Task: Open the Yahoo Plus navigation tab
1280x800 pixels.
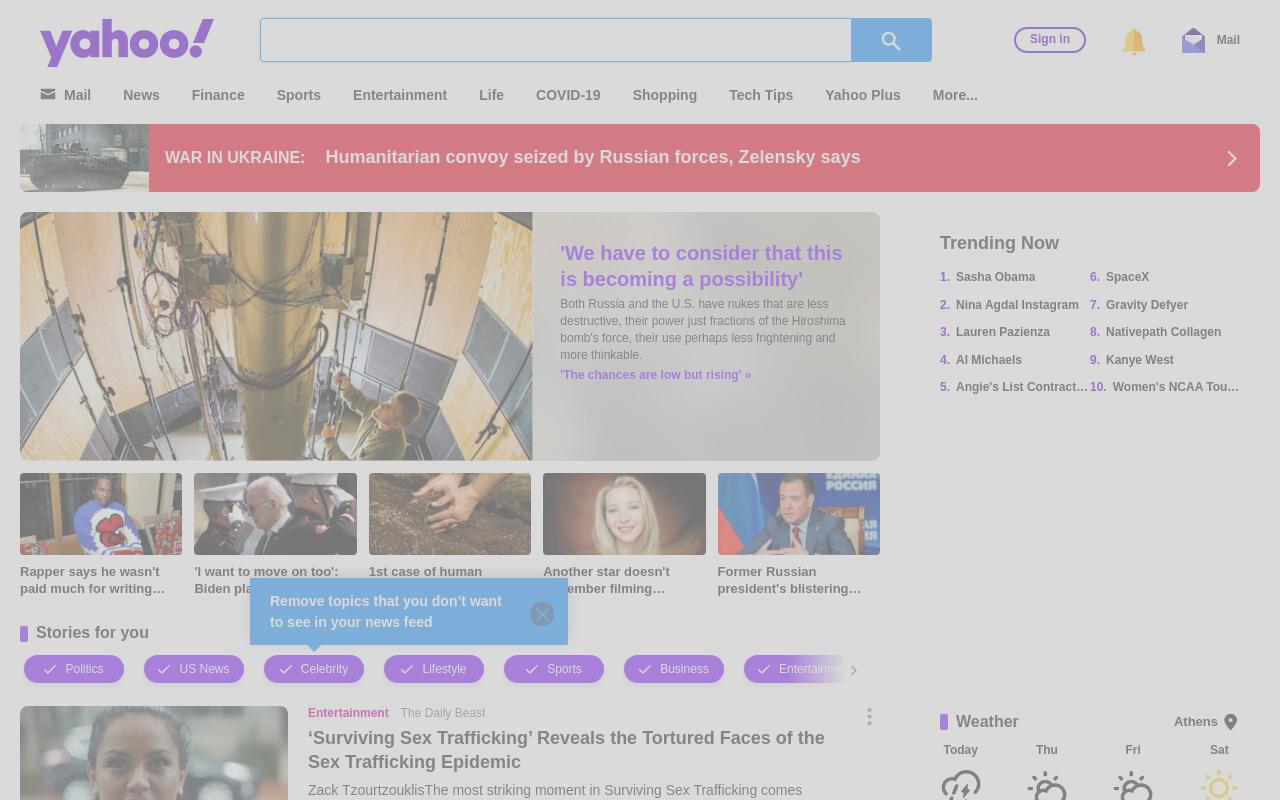Action: [x=863, y=95]
